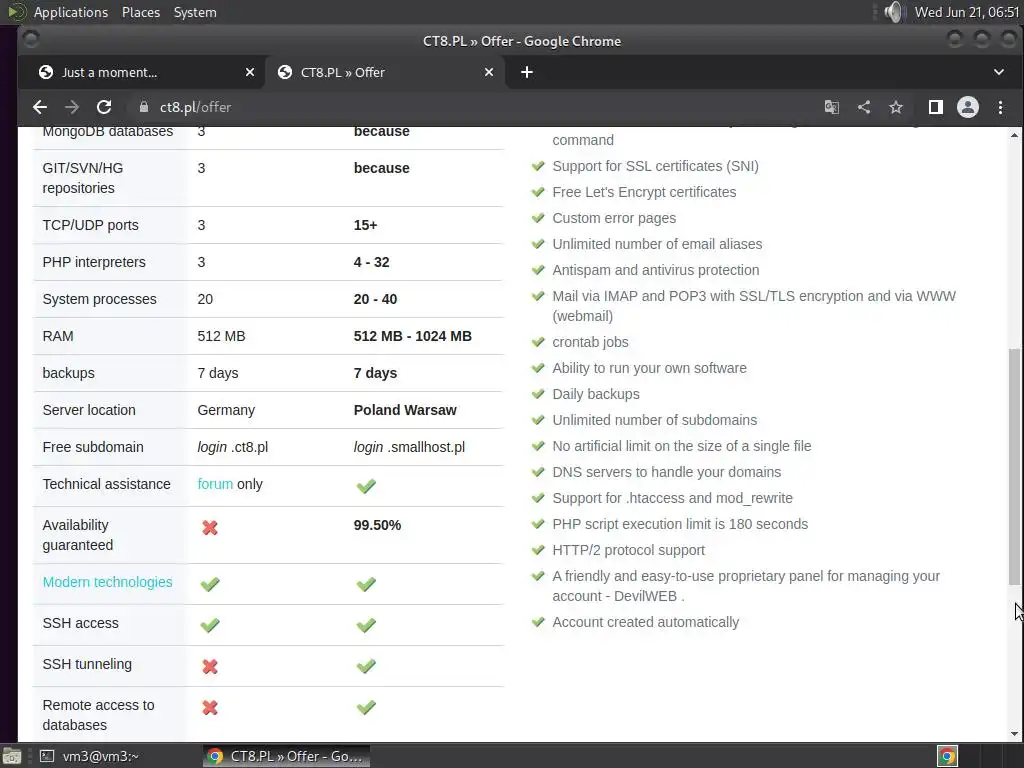The height and width of the screenshot is (768, 1024).
Task: Click the show desktop icon in bottom panel
Action: pyautogui.click(x=12, y=756)
